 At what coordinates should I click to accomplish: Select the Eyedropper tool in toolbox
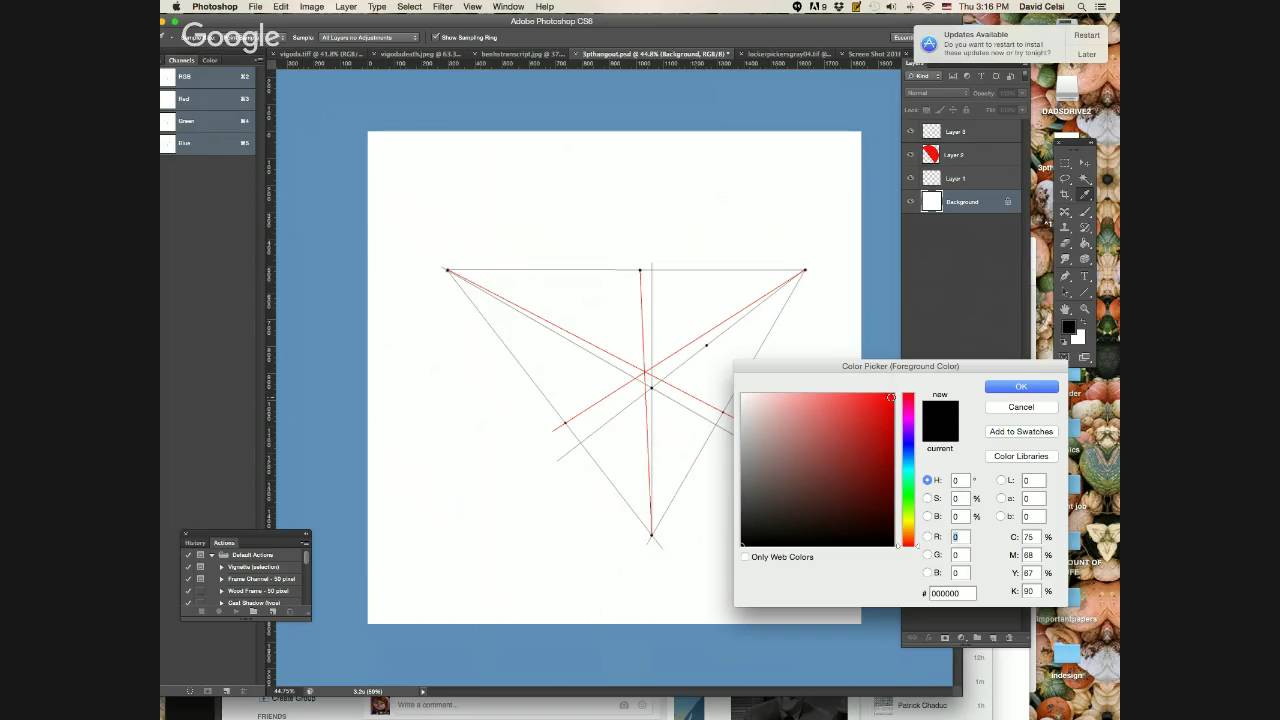[x=1085, y=194]
